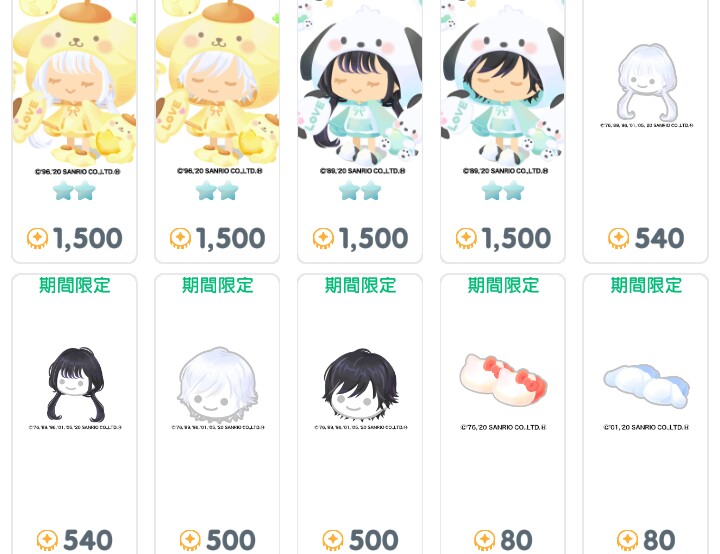Image resolution: width=720 pixels, height=554 pixels.
Task: Click the 期間限定 label above black twin-tail hair
Action: [75, 285]
